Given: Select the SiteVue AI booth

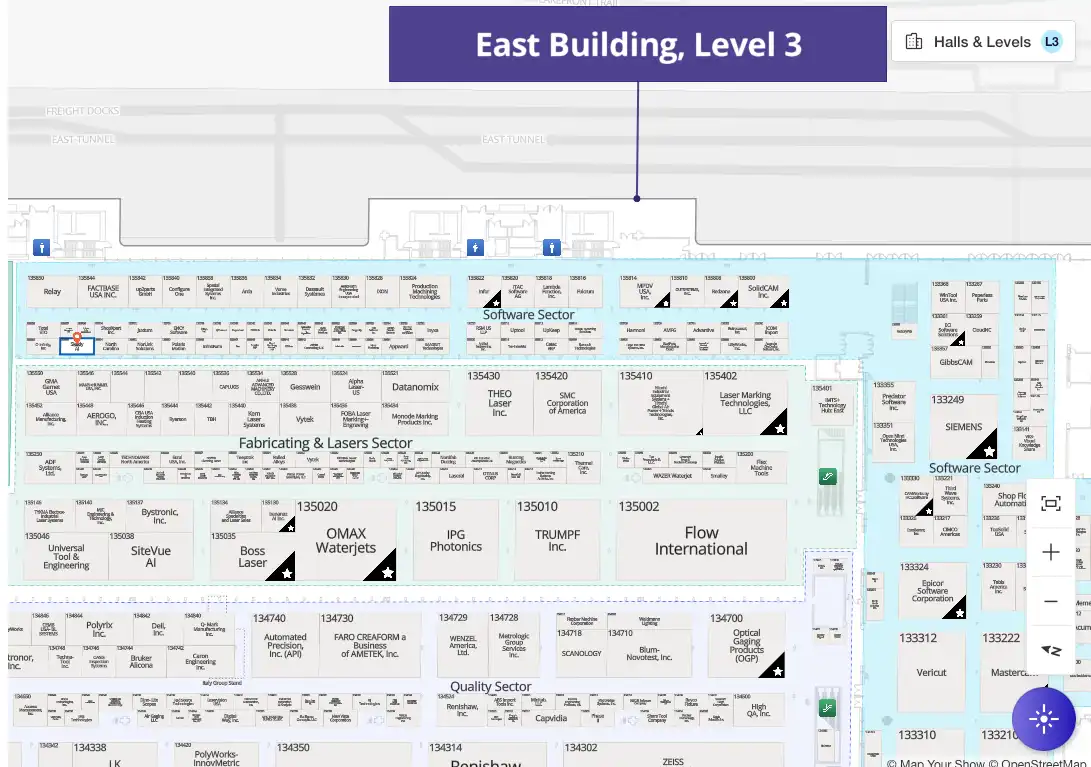Looking at the screenshot, I should [x=151, y=557].
